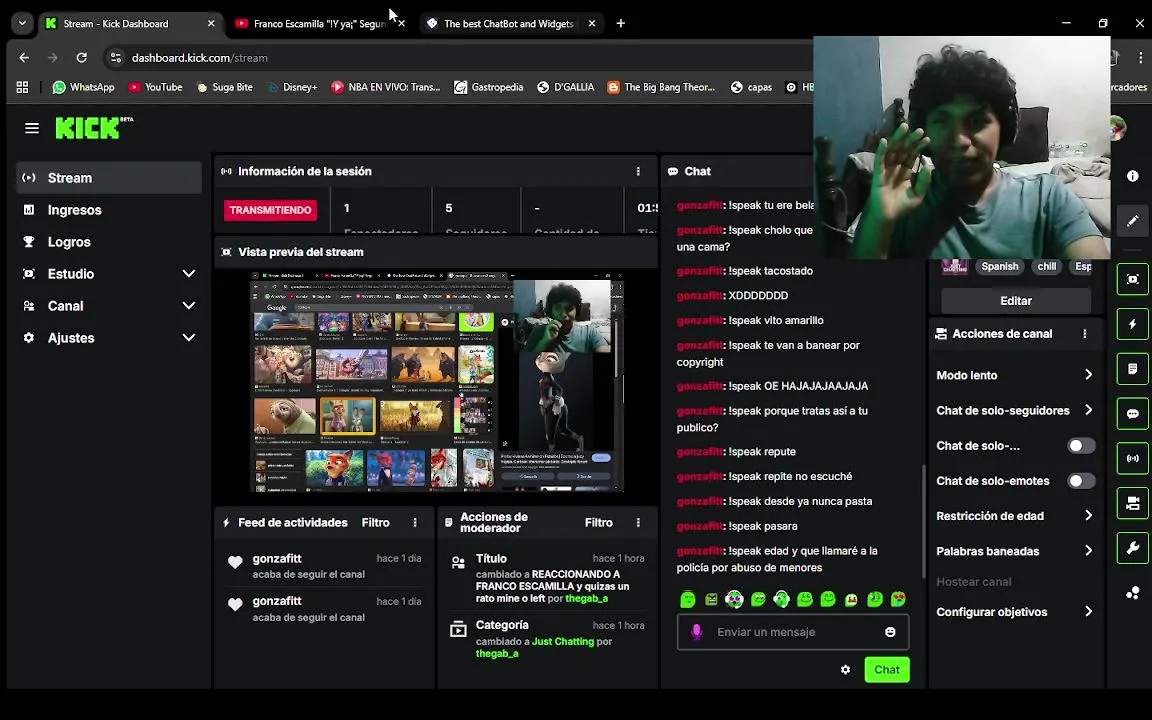Viewport: 1152px width, 720px height.
Task: Click the Spanish tag
Action: 1000,267
